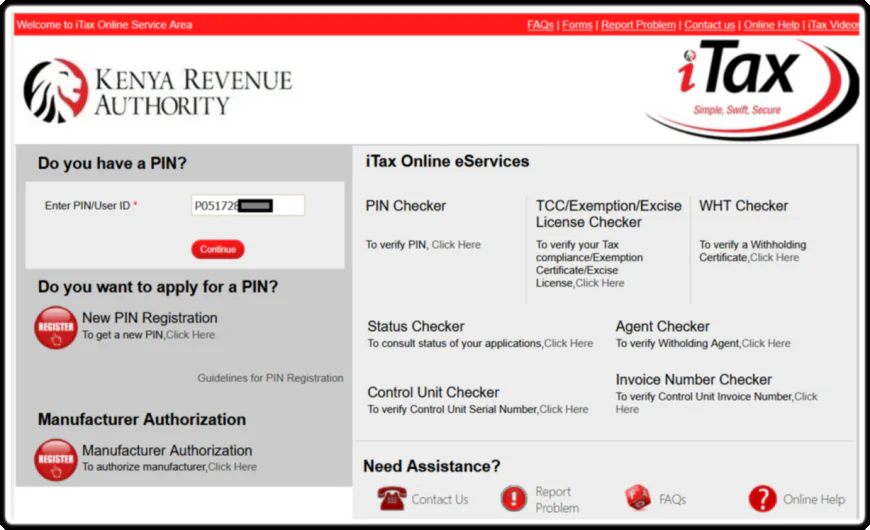Open Contact us link in top bar
This screenshot has width=870, height=530.
coord(709,25)
